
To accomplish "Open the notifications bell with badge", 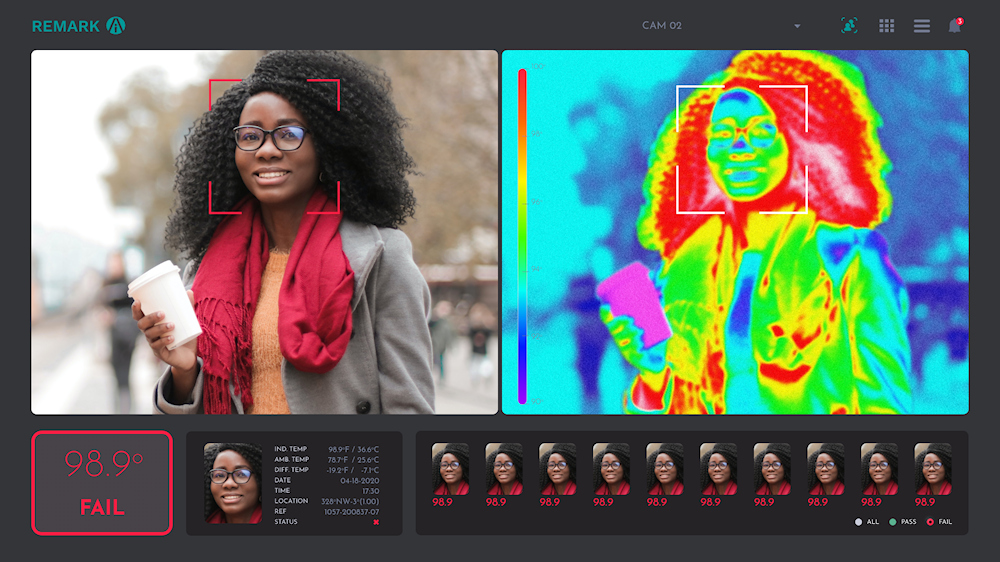I will click(955, 26).
